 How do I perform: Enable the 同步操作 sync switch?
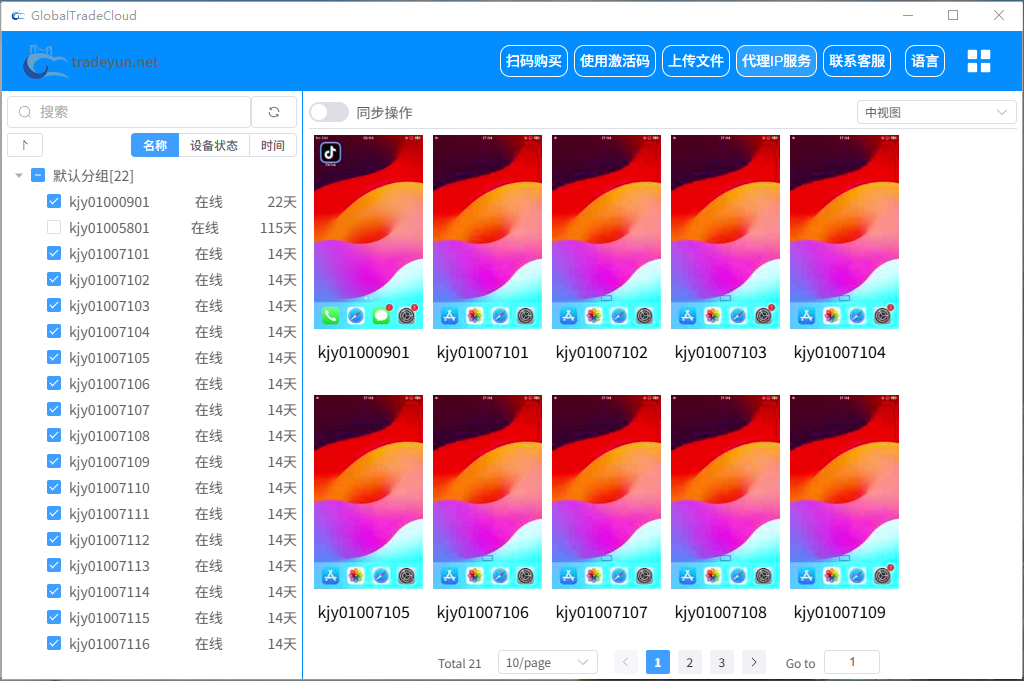[x=329, y=112]
